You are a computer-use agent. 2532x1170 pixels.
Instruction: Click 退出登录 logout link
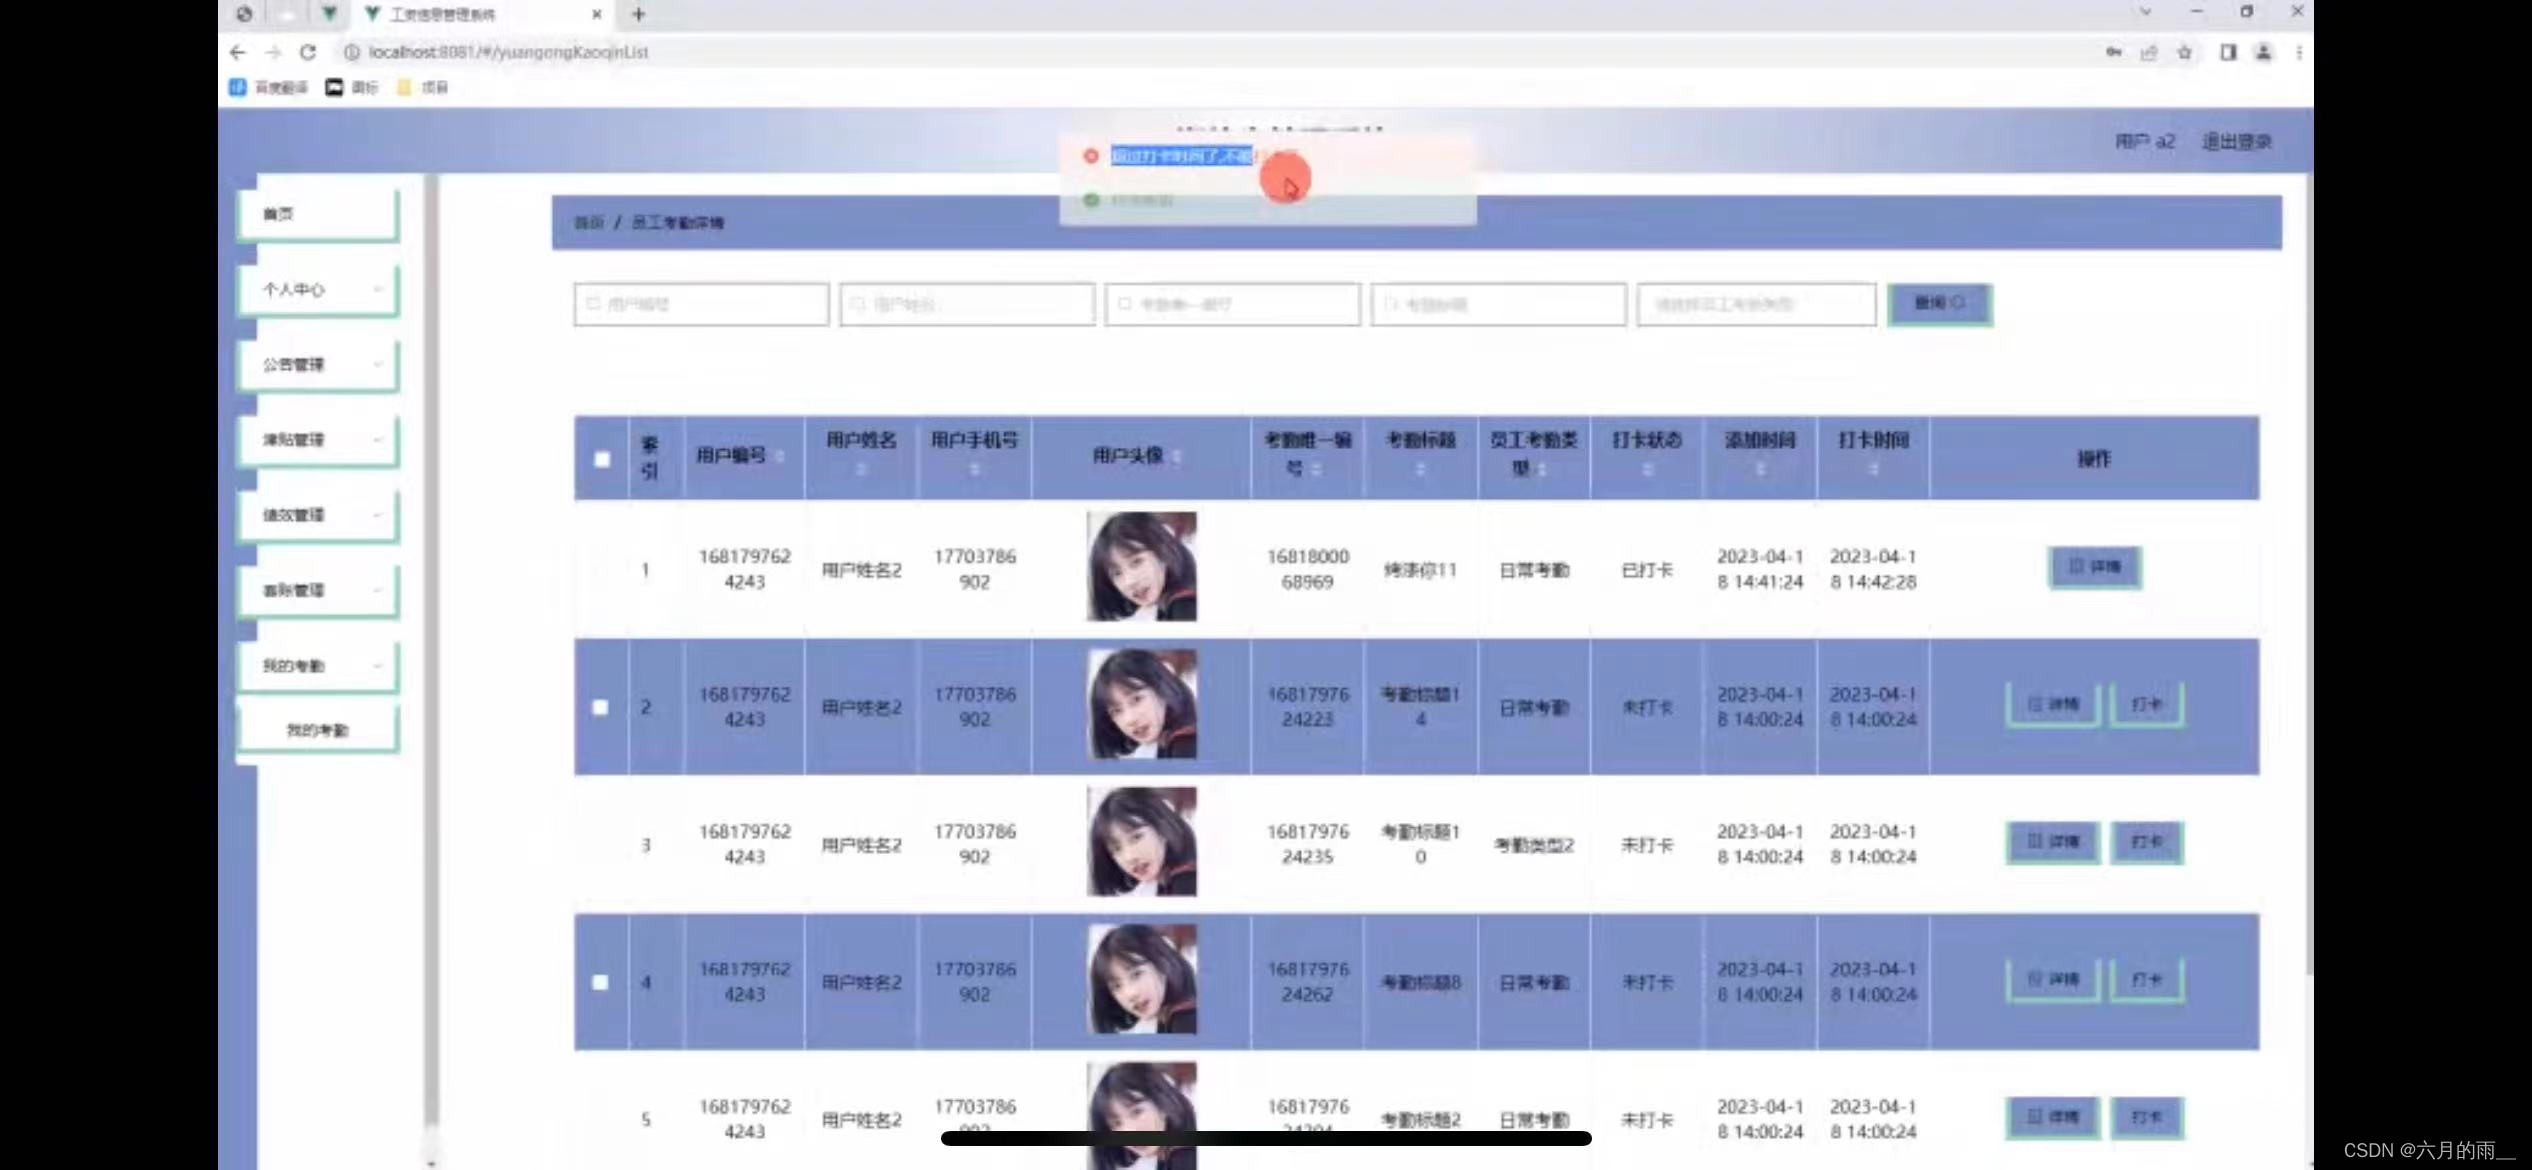pyautogui.click(x=2236, y=141)
